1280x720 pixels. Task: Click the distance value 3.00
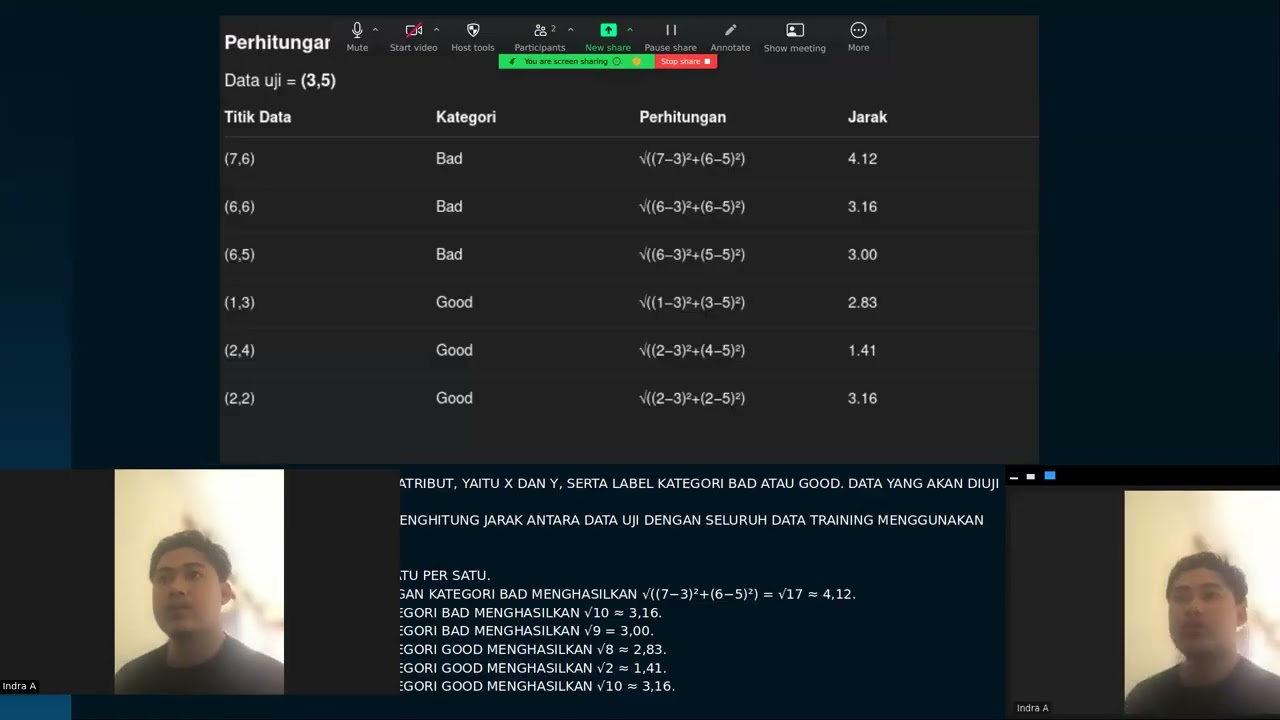point(862,255)
